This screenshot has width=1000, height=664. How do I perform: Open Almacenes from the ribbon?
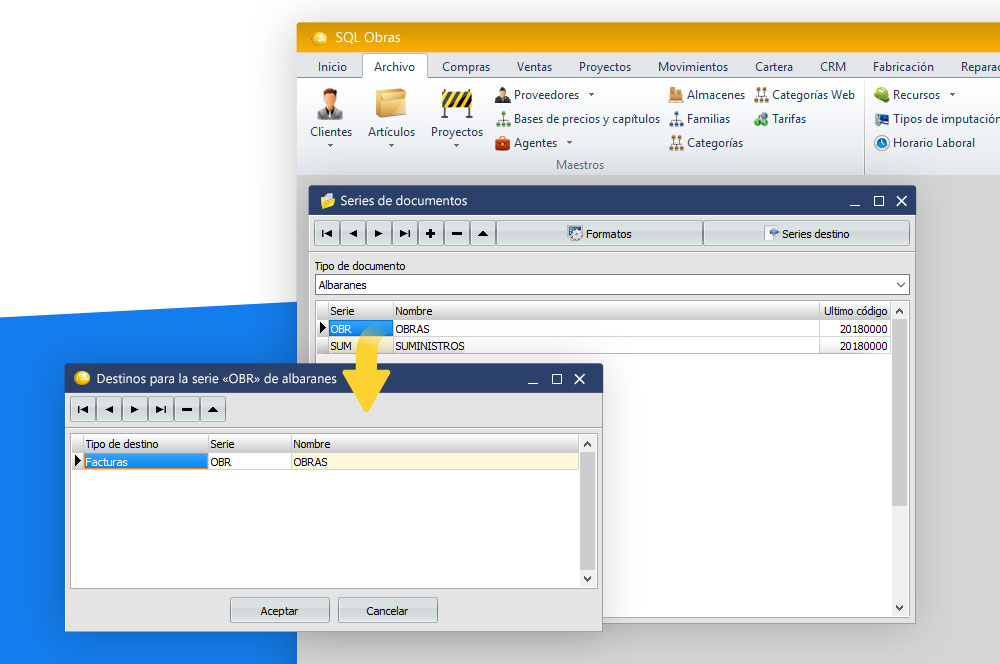click(x=707, y=95)
